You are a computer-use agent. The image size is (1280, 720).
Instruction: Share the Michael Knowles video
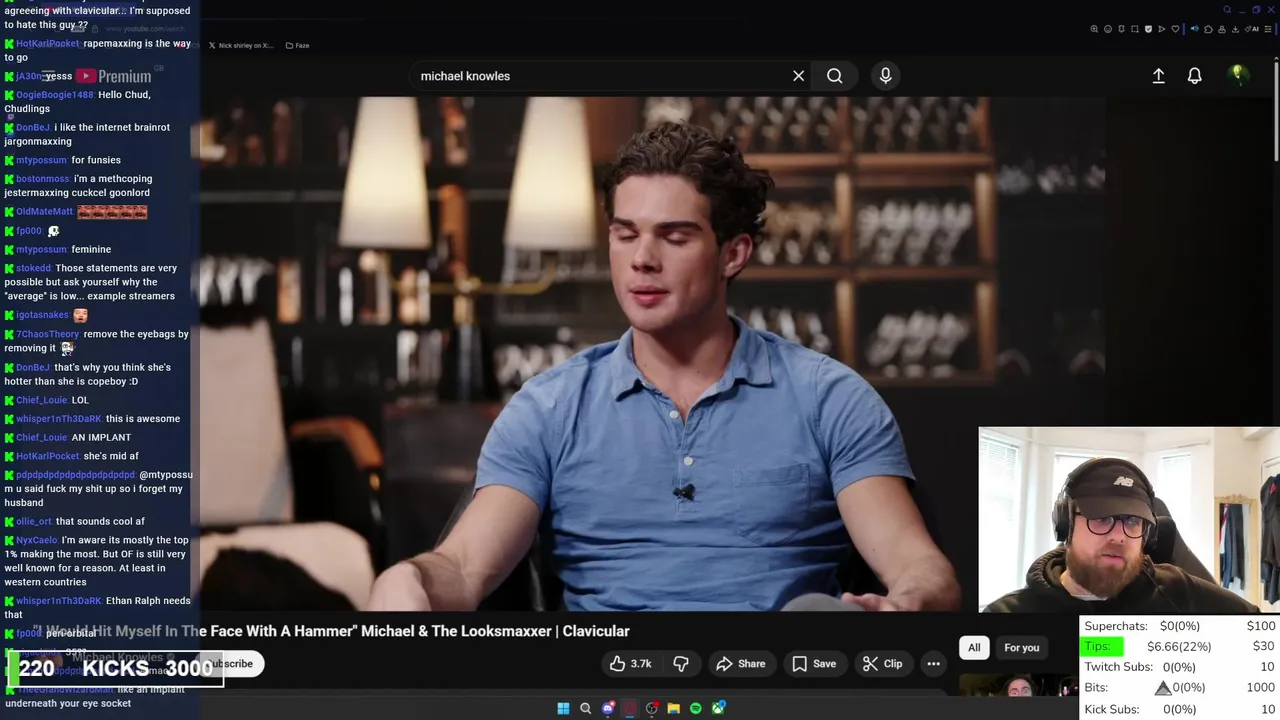point(740,664)
